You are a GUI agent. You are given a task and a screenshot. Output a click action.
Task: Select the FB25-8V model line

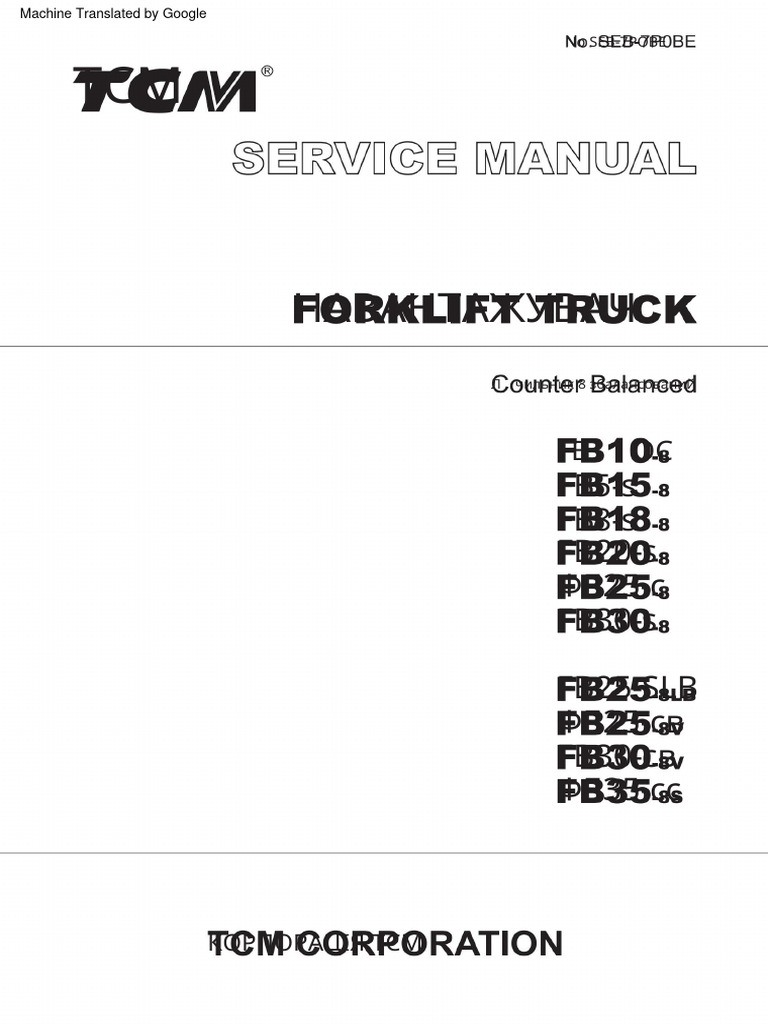click(x=620, y=723)
